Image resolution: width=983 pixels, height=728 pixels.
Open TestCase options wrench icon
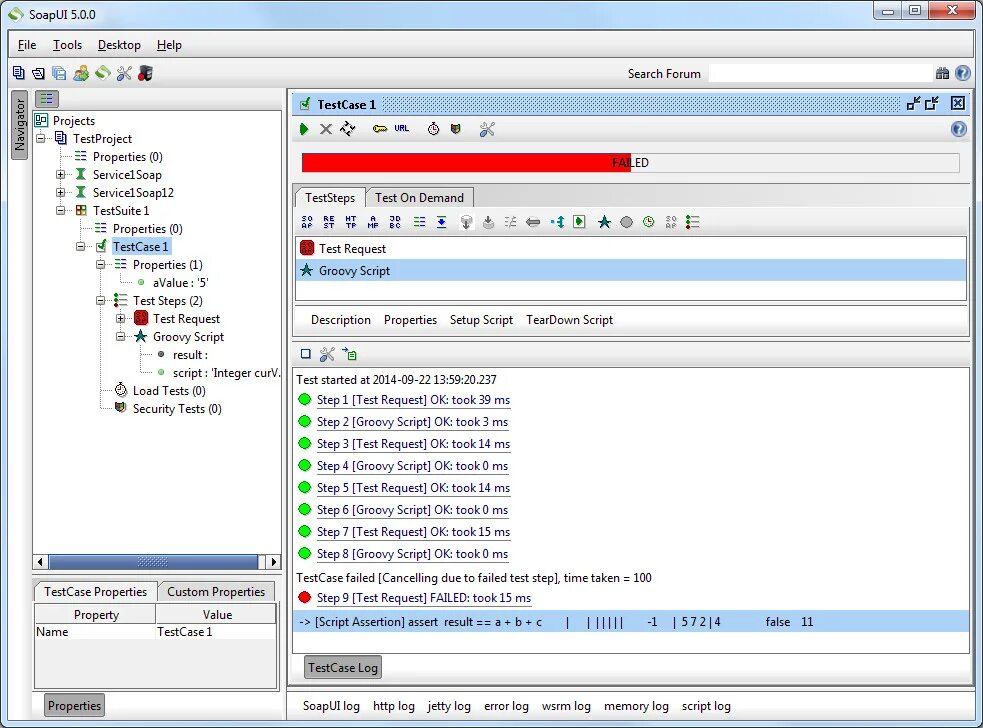pos(487,129)
